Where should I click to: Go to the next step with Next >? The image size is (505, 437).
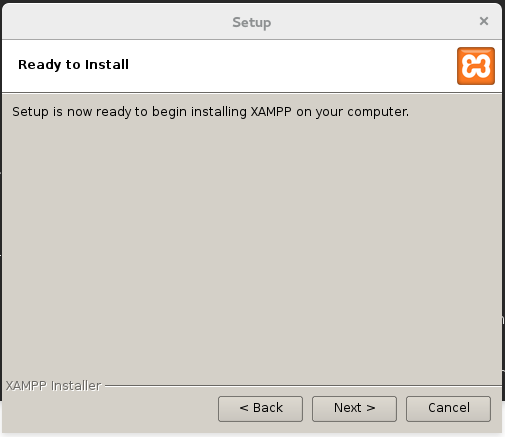point(354,409)
